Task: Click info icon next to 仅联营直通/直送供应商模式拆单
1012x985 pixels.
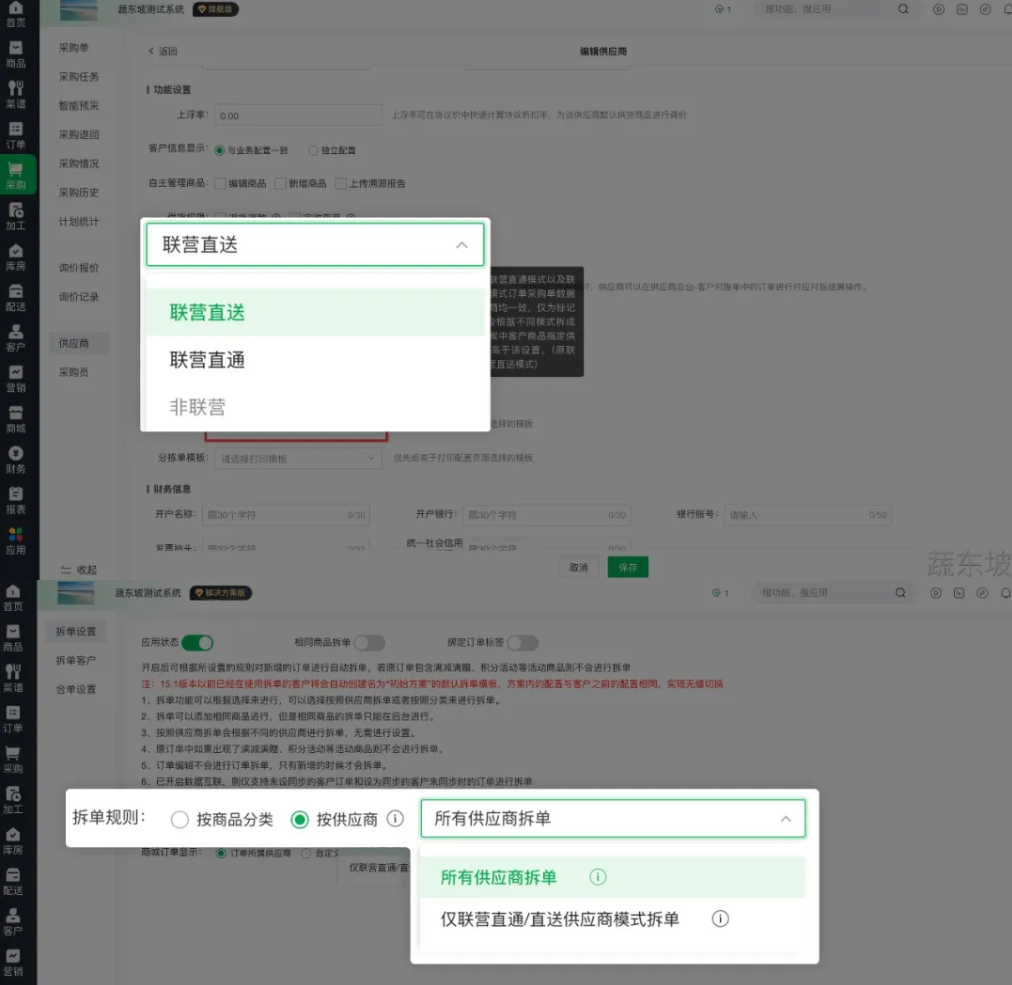Action: [x=719, y=918]
